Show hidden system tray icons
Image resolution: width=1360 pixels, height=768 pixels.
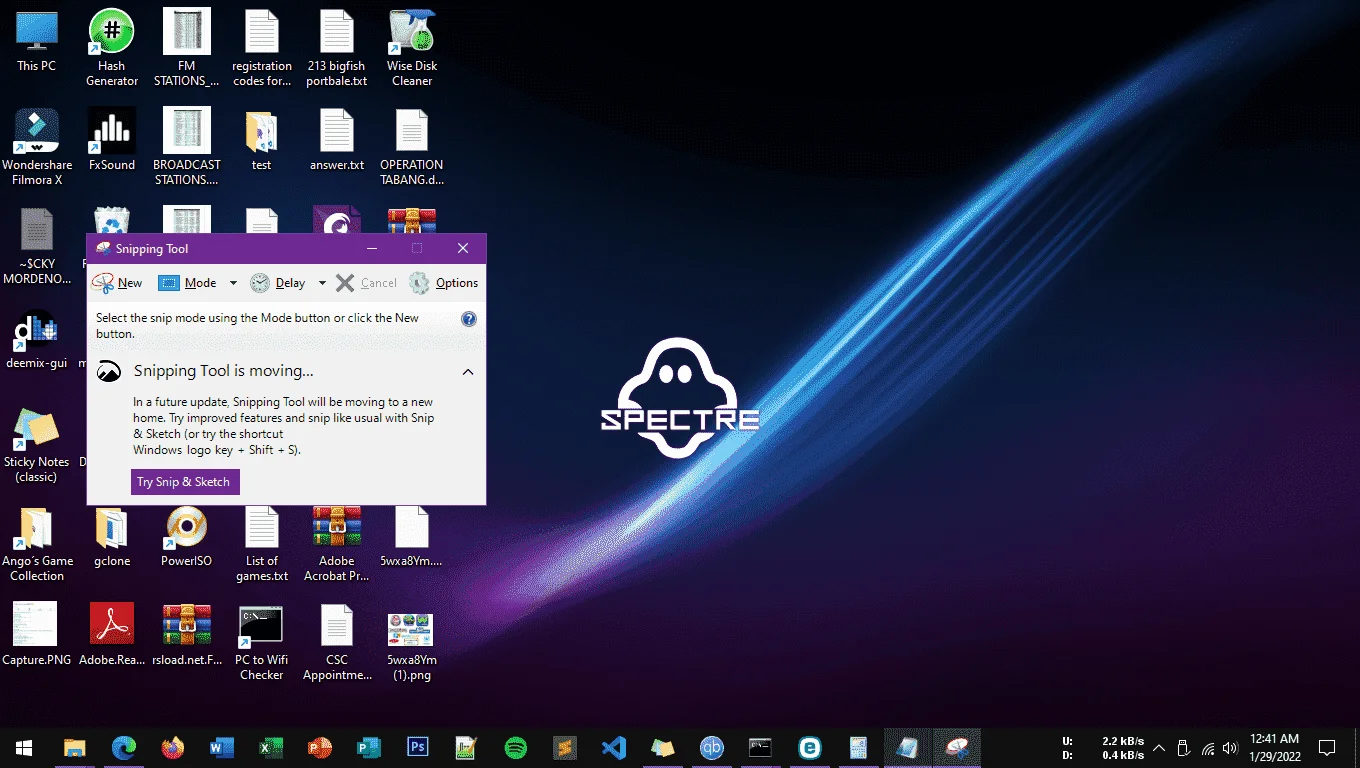tap(1159, 748)
